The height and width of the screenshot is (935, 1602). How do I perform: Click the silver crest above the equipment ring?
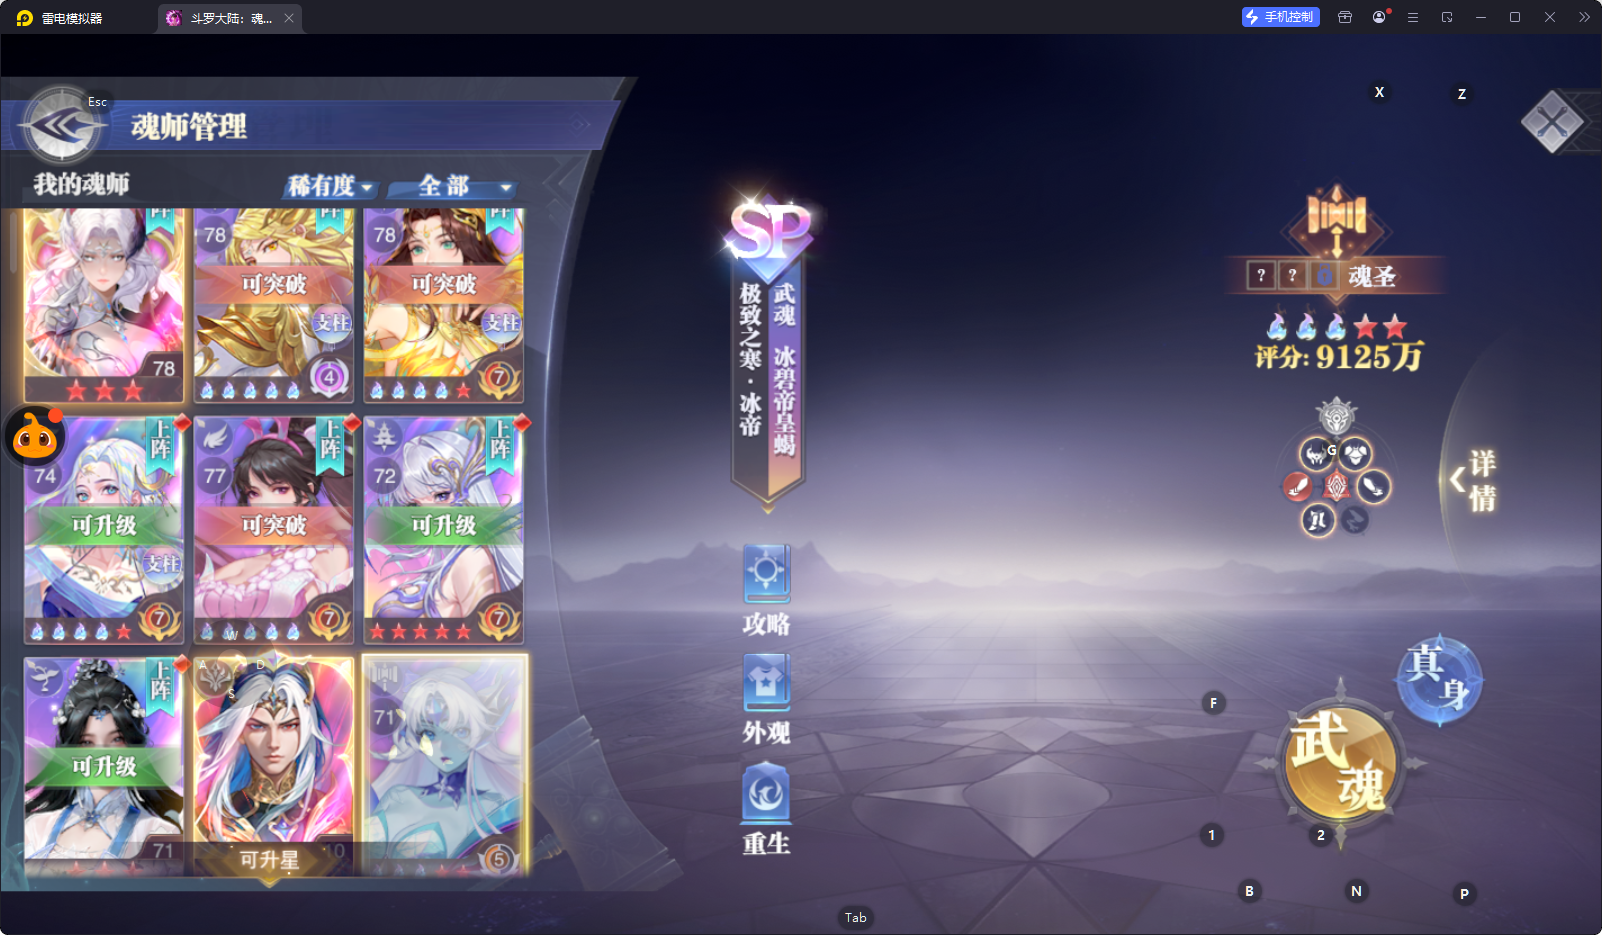tap(1337, 416)
